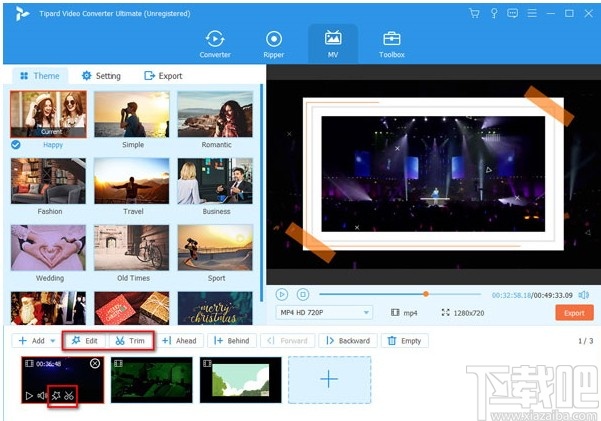
Task: Click the preview playback progress slider
Action: (x=400, y=294)
